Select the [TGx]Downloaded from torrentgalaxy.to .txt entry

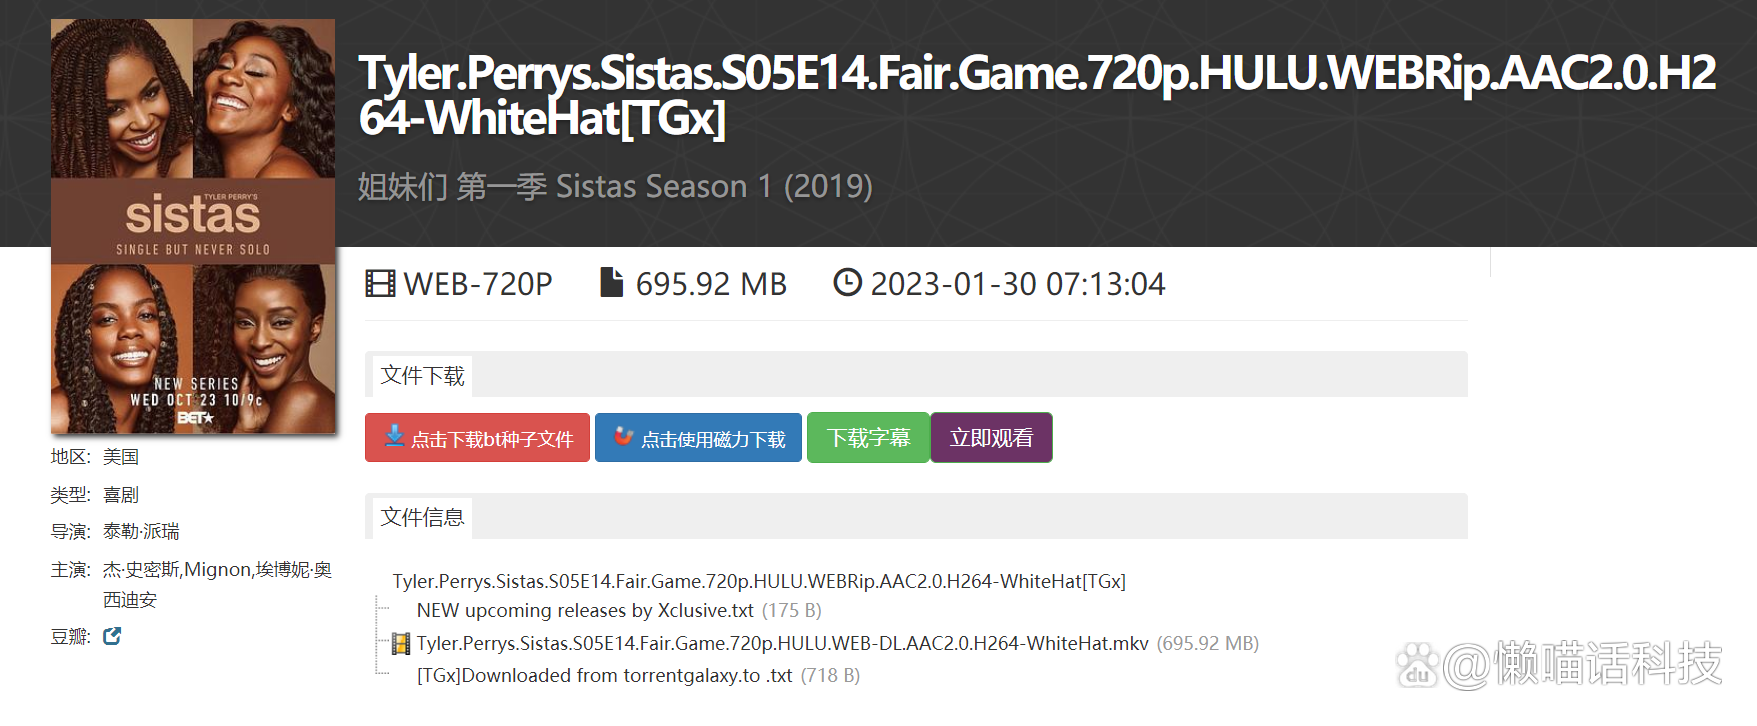pyautogui.click(x=604, y=676)
